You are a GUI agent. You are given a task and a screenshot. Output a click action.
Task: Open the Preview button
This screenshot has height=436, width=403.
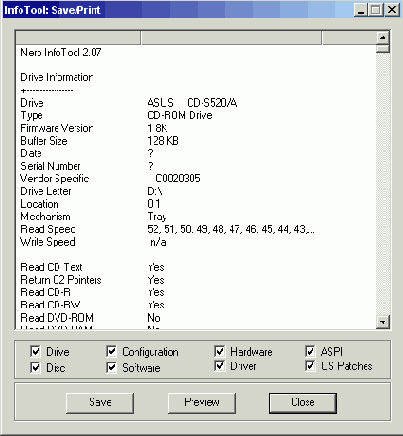point(202,403)
